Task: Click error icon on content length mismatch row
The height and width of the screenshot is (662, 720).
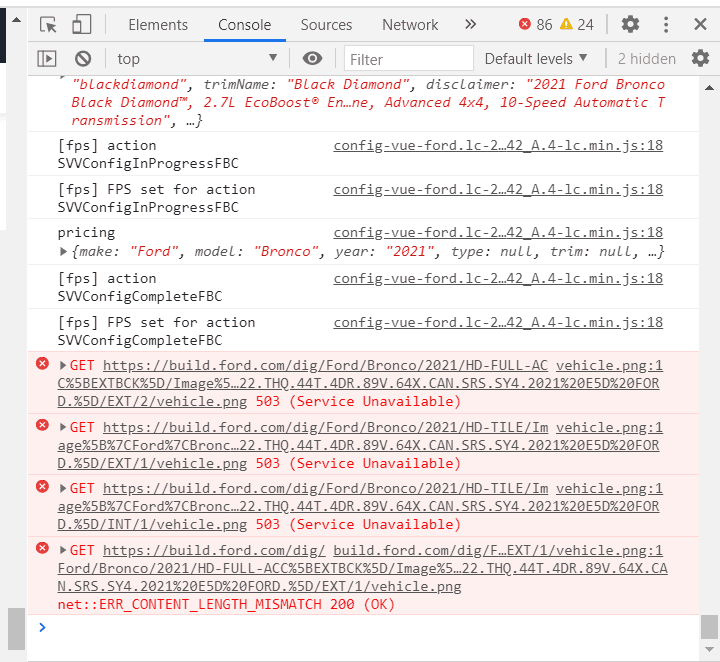Action: 42,548
